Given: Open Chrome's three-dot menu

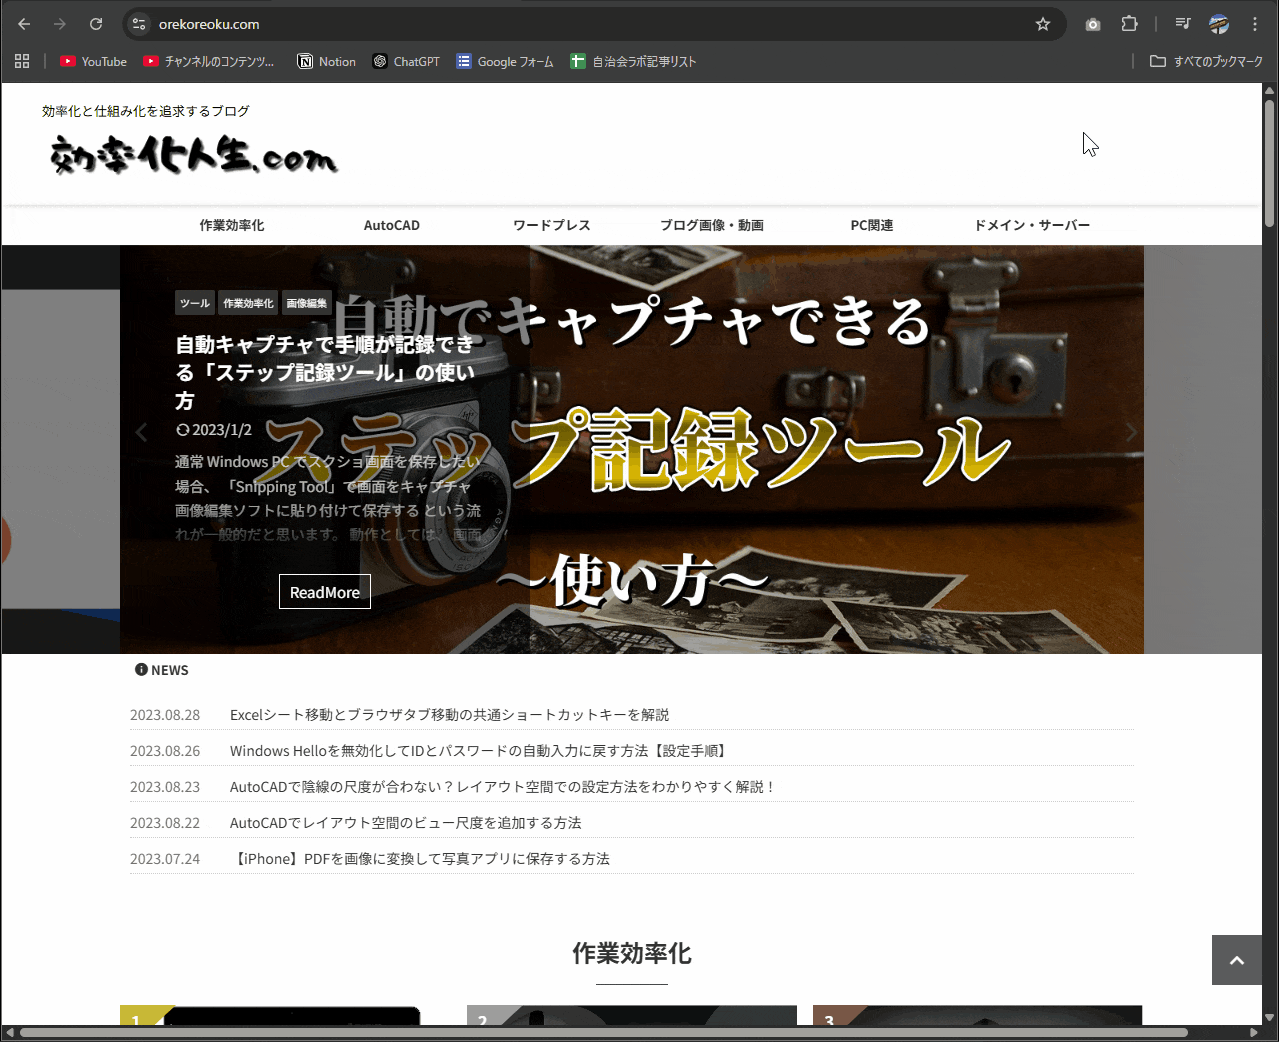Looking at the screenshot, I should coord(1255,24).
